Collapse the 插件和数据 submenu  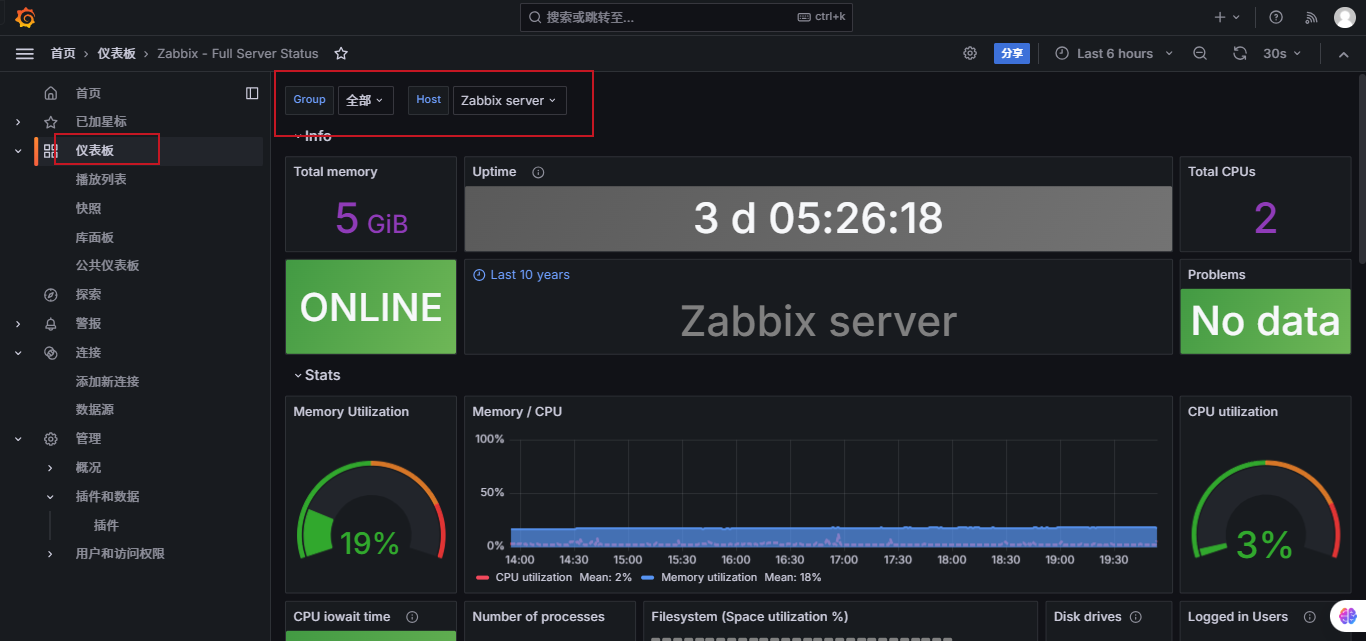51,497
